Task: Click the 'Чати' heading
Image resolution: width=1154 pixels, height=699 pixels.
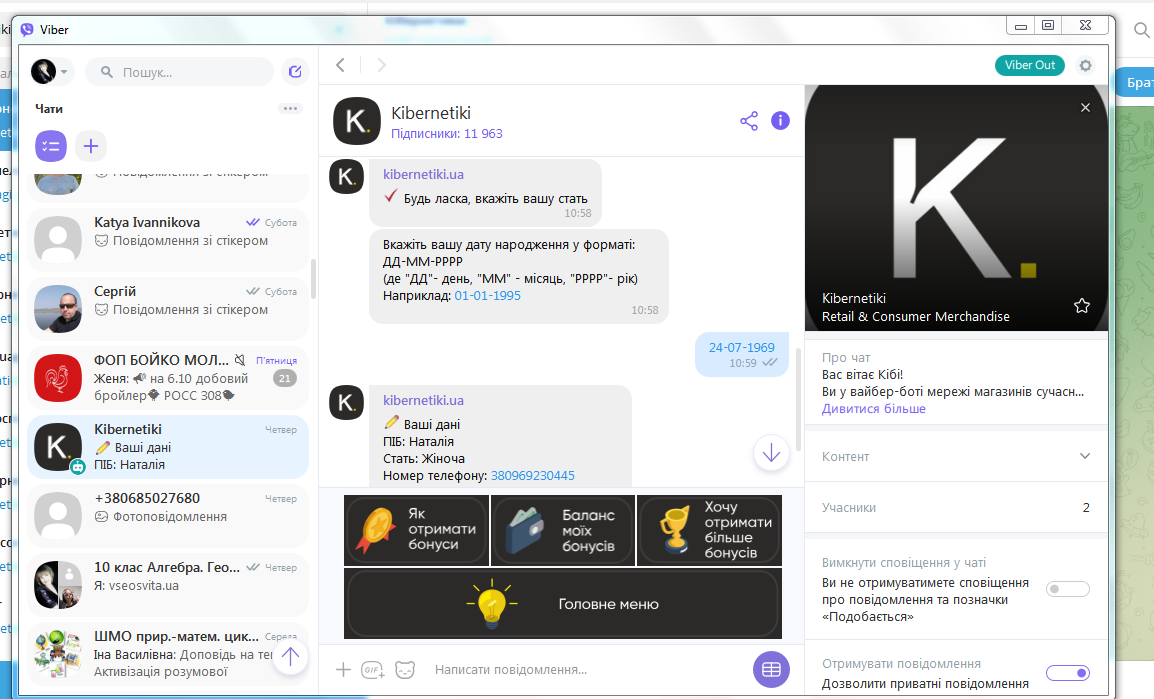Action: (49, 109)
